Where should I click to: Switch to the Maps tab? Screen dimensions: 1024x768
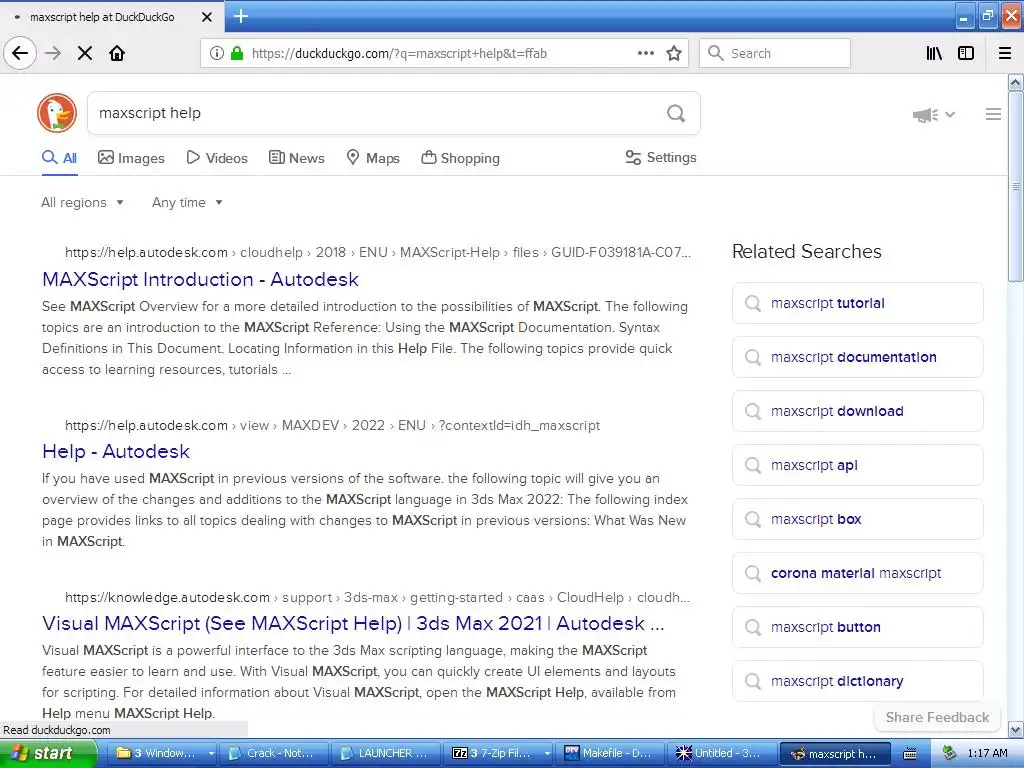pos(373,158)
